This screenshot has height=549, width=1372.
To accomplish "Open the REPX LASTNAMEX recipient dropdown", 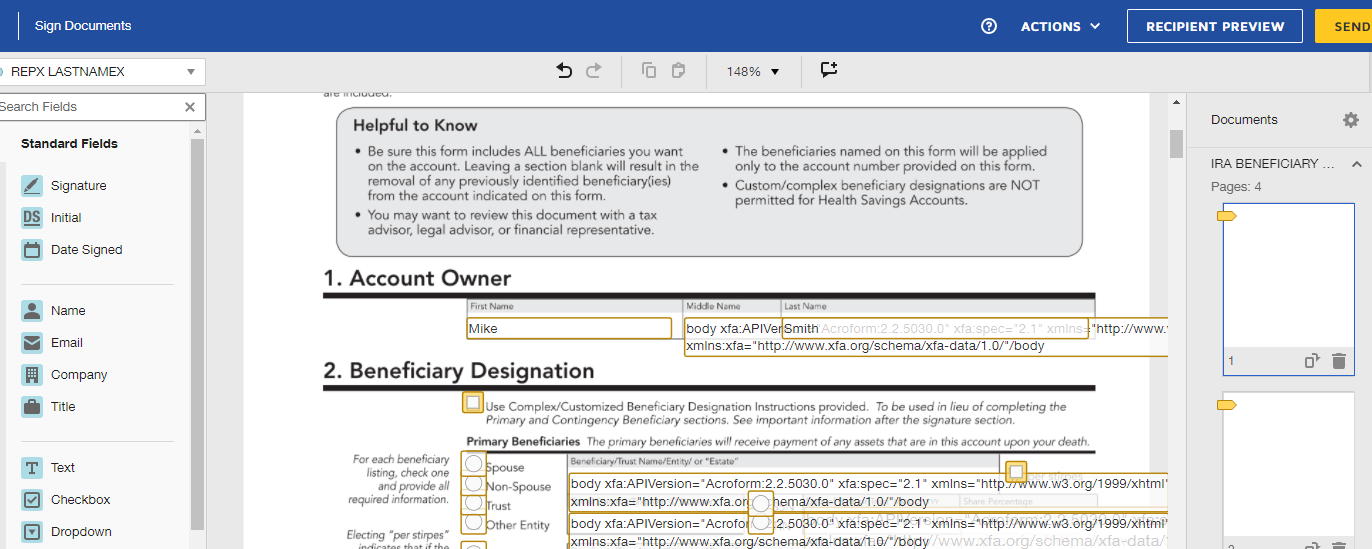I will pos(101,72).
